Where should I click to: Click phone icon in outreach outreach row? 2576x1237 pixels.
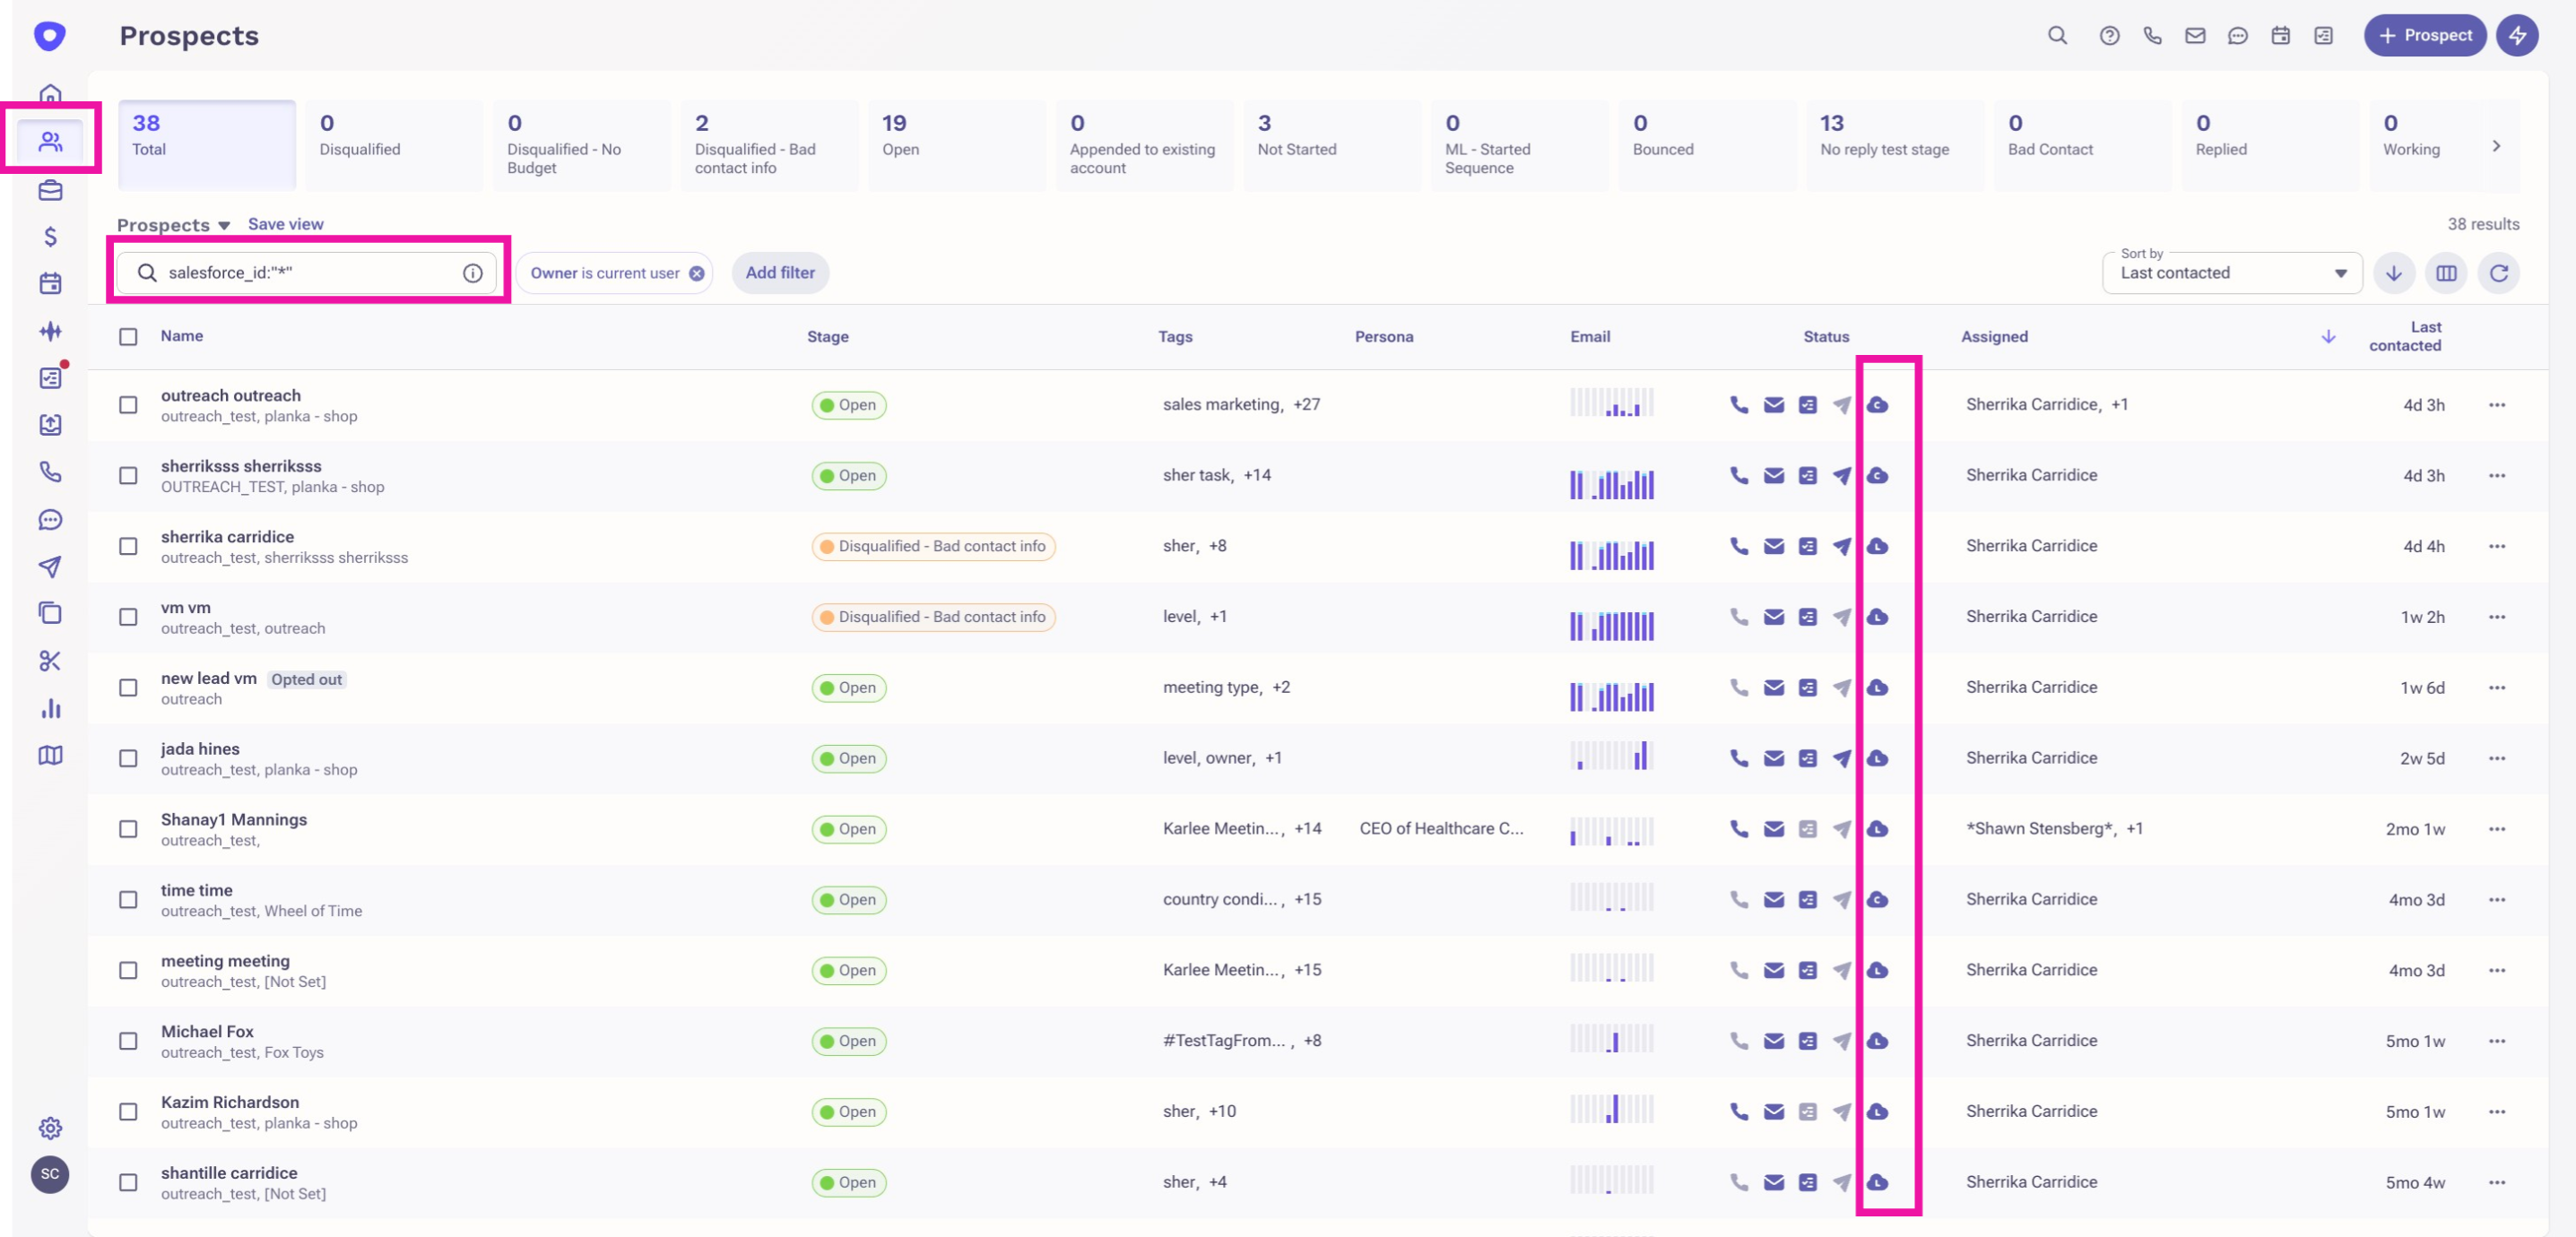tap(1739, 405)
